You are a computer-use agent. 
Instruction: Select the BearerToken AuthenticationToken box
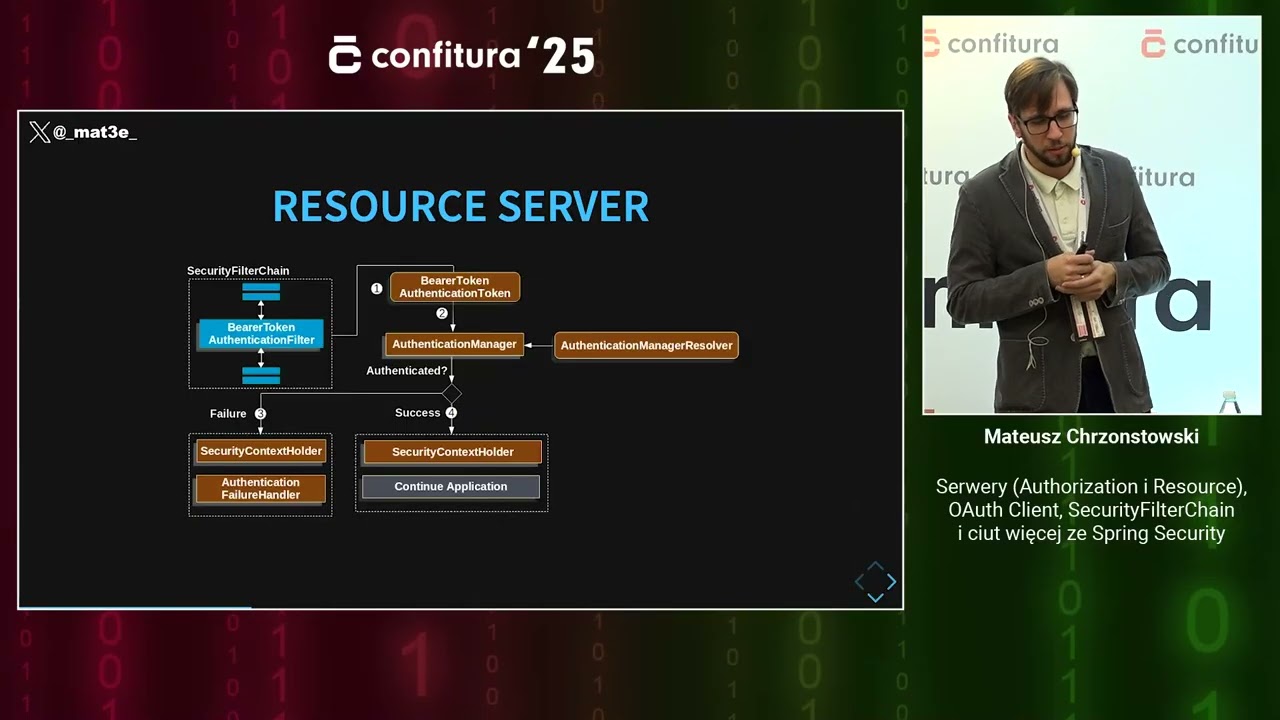click(455, 287)
